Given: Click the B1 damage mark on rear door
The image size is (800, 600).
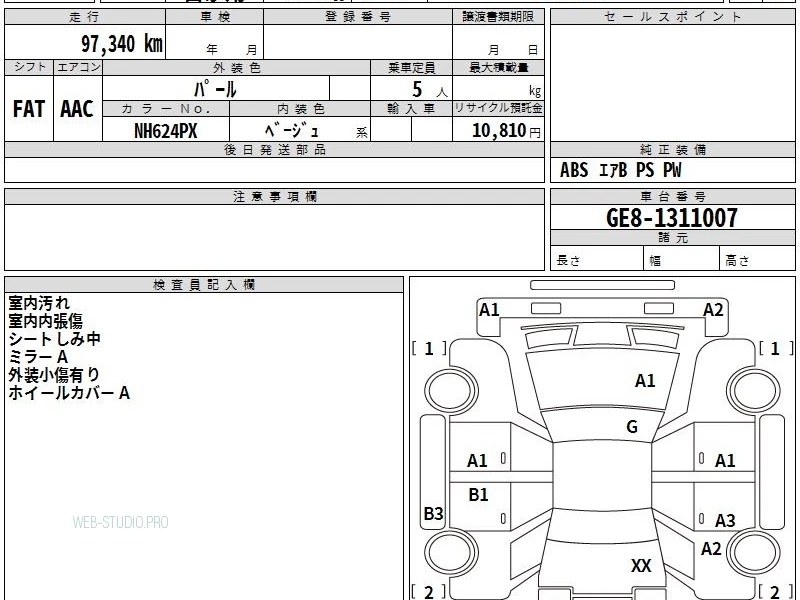Looking at the screenshot, I should click(x=478, y=494).
